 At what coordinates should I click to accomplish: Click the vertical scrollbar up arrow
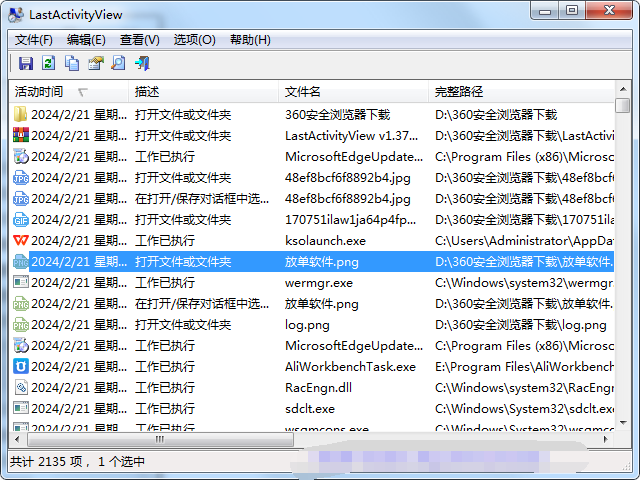point(623,89)
